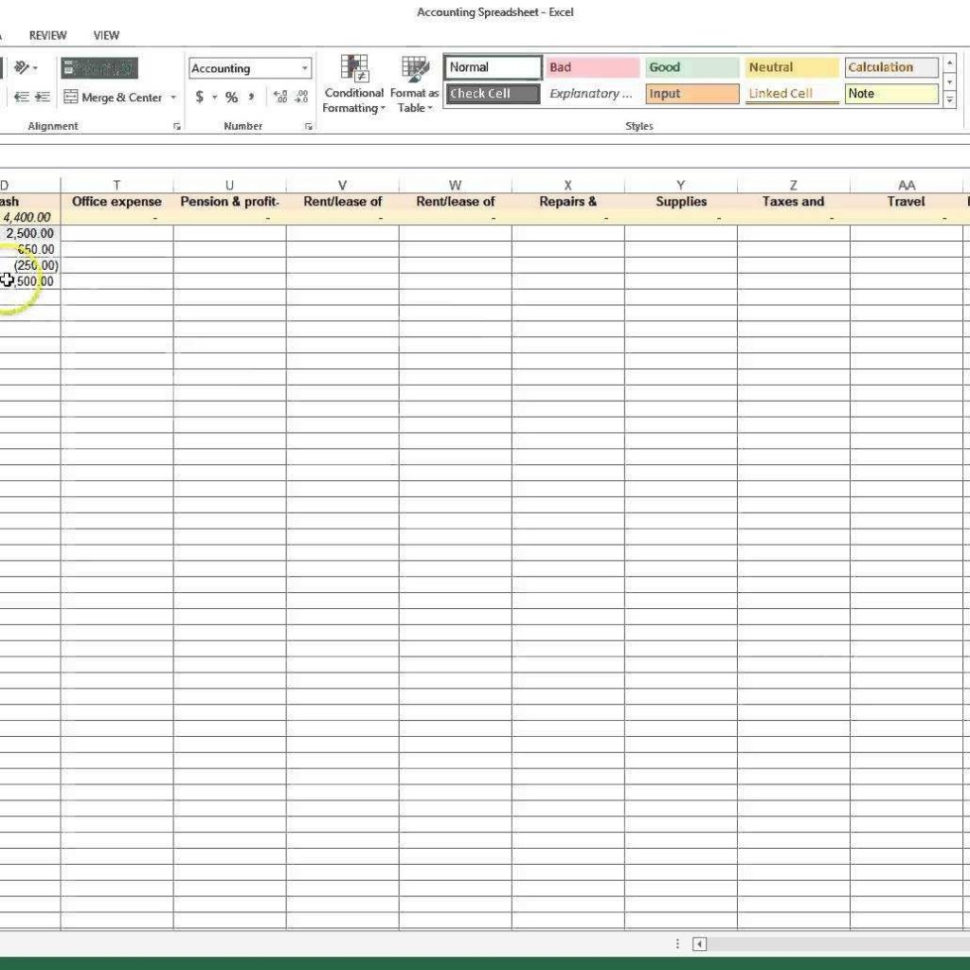Open the Merge & Center dropdown arrow
Image resolution: width=970 pixels, height=970 pixels.
point(174,97)
